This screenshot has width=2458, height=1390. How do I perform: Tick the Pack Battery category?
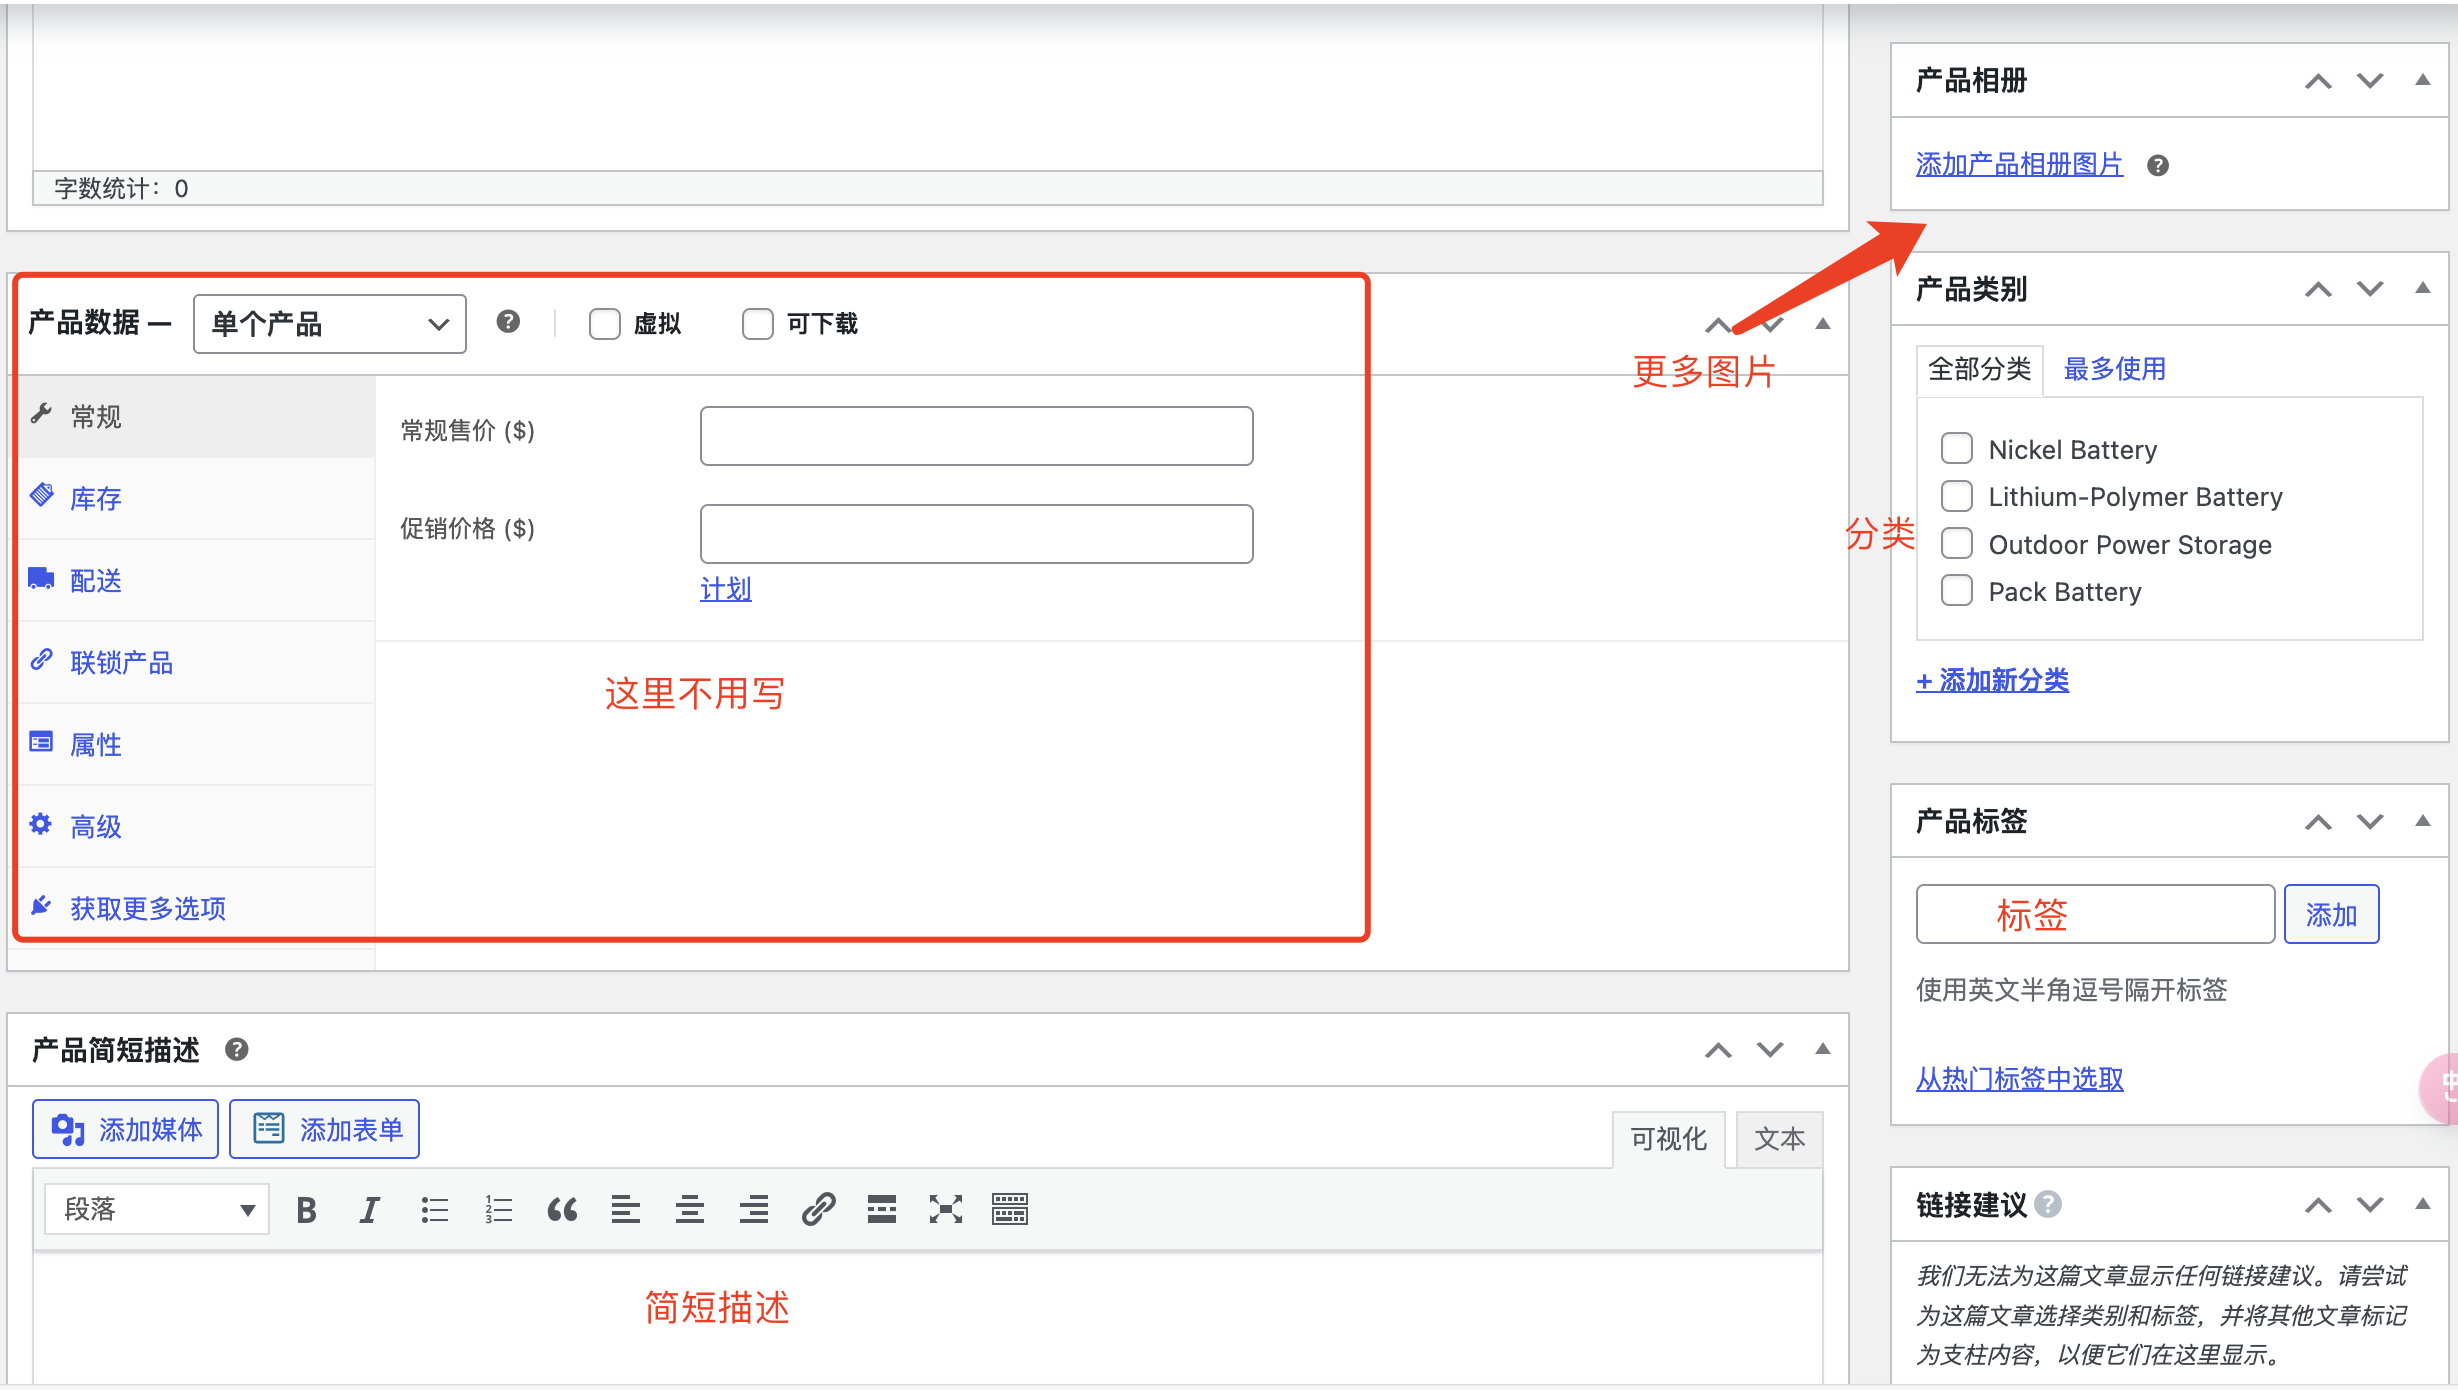(x=1956, y=591)
